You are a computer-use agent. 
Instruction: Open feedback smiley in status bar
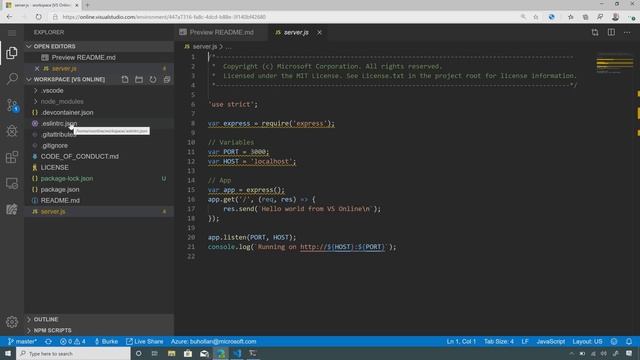click(614, 342)
